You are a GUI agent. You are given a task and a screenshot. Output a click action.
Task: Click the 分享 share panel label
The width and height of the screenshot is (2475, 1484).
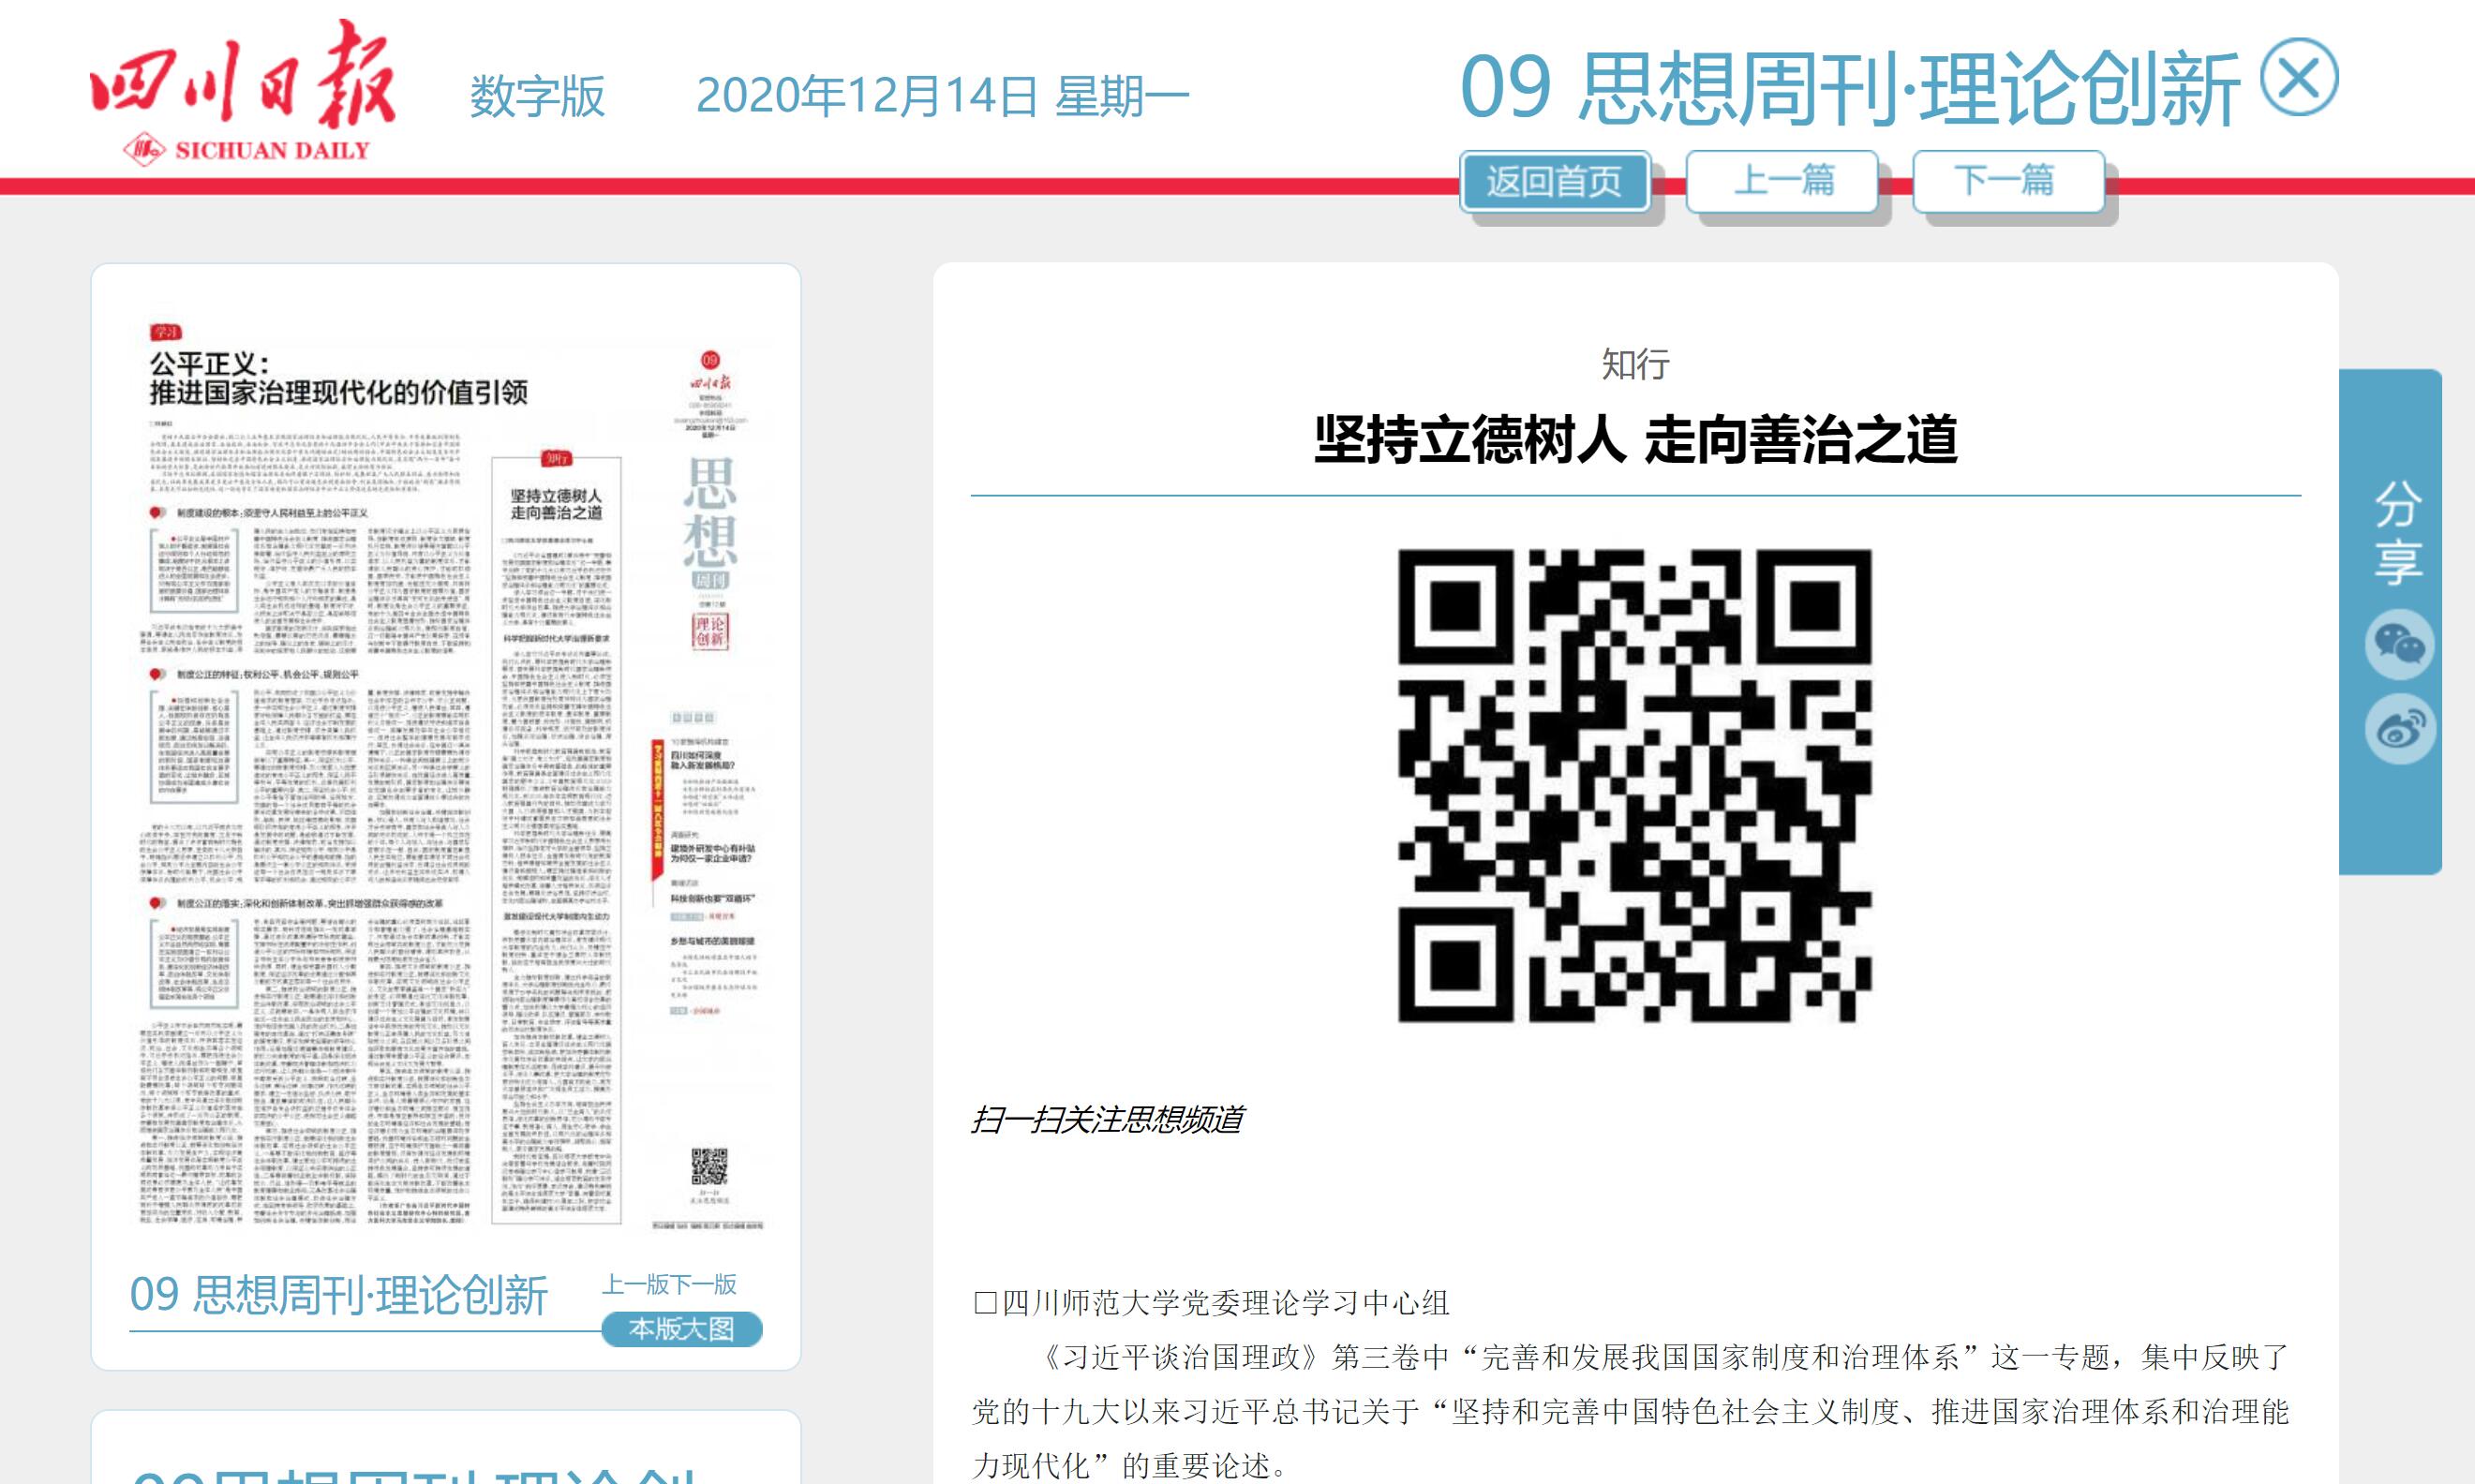(2398, 532)
